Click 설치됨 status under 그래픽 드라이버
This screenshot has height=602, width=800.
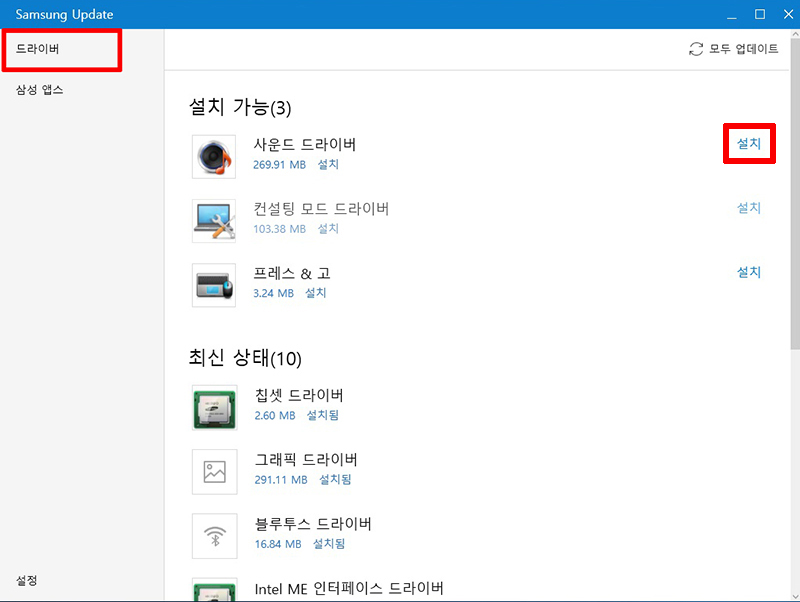click(335, 480)
